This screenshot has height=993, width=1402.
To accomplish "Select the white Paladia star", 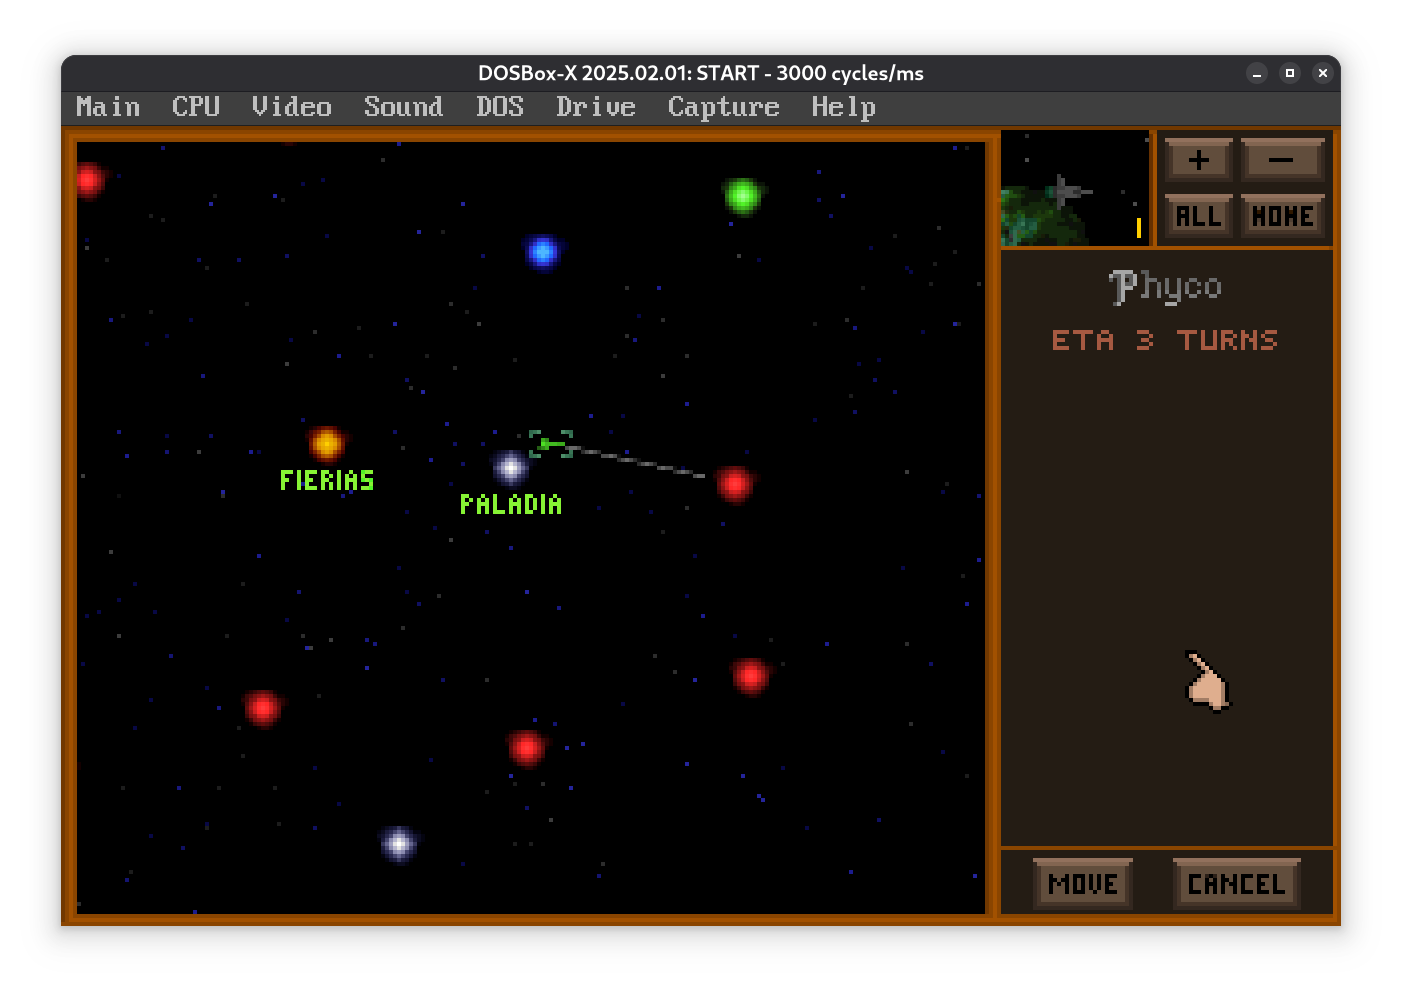I will pos(510,467).
